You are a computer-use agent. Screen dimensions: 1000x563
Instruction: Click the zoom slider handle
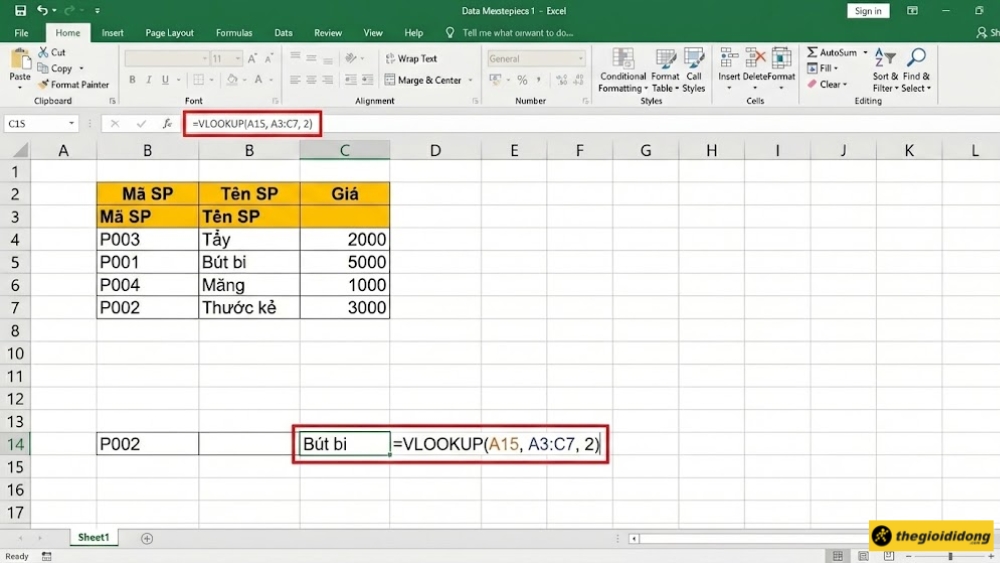(950, 557)
